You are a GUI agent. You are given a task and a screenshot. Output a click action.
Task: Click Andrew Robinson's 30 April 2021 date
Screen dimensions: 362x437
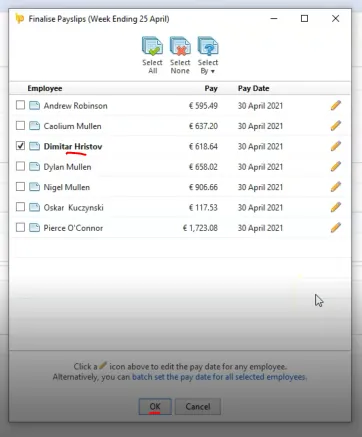(260, 106)
